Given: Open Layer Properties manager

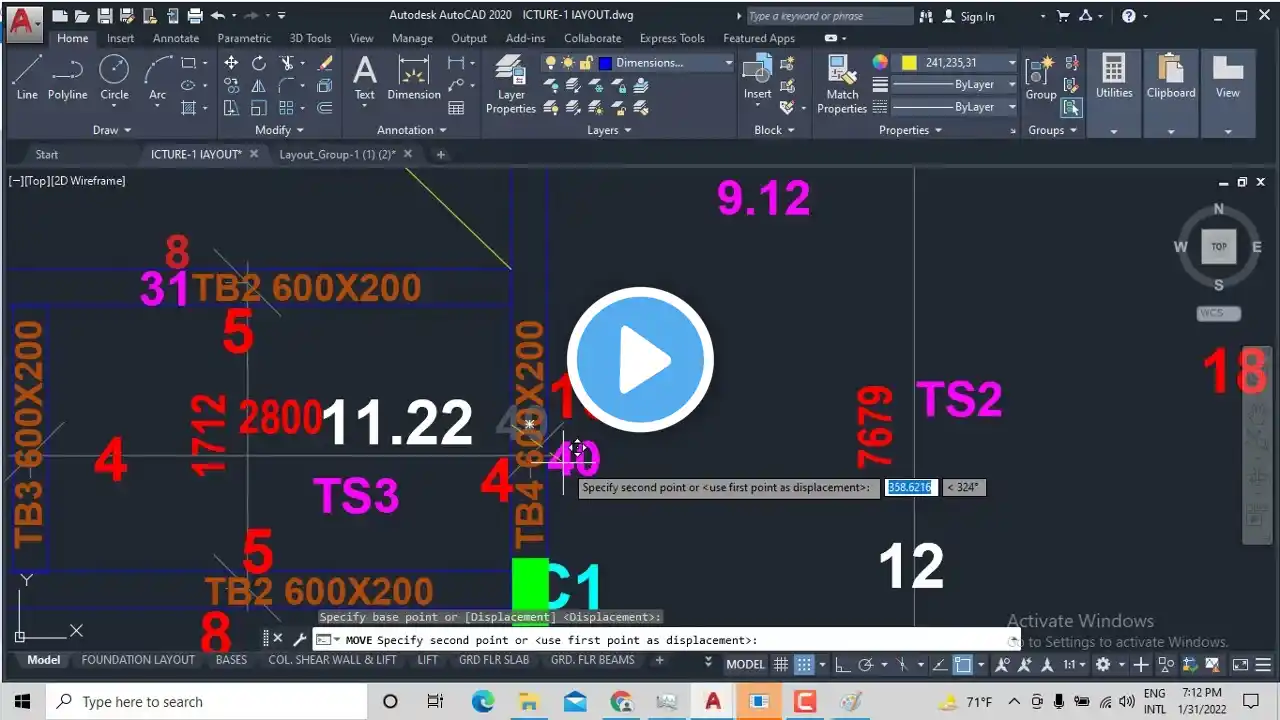Looking at the screenshot, I should [511, 84].
